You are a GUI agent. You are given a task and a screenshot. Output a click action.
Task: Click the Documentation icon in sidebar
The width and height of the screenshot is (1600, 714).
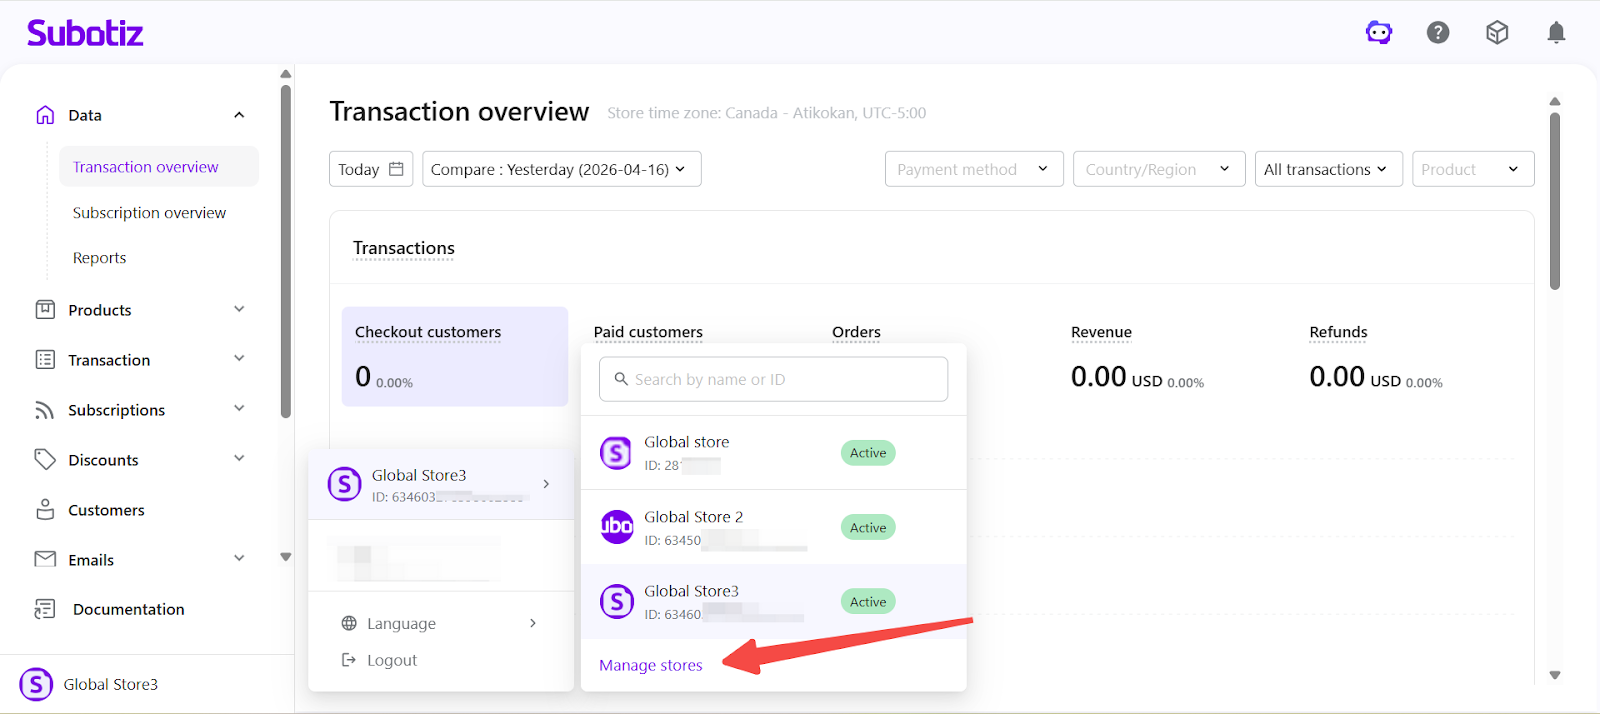45,609
